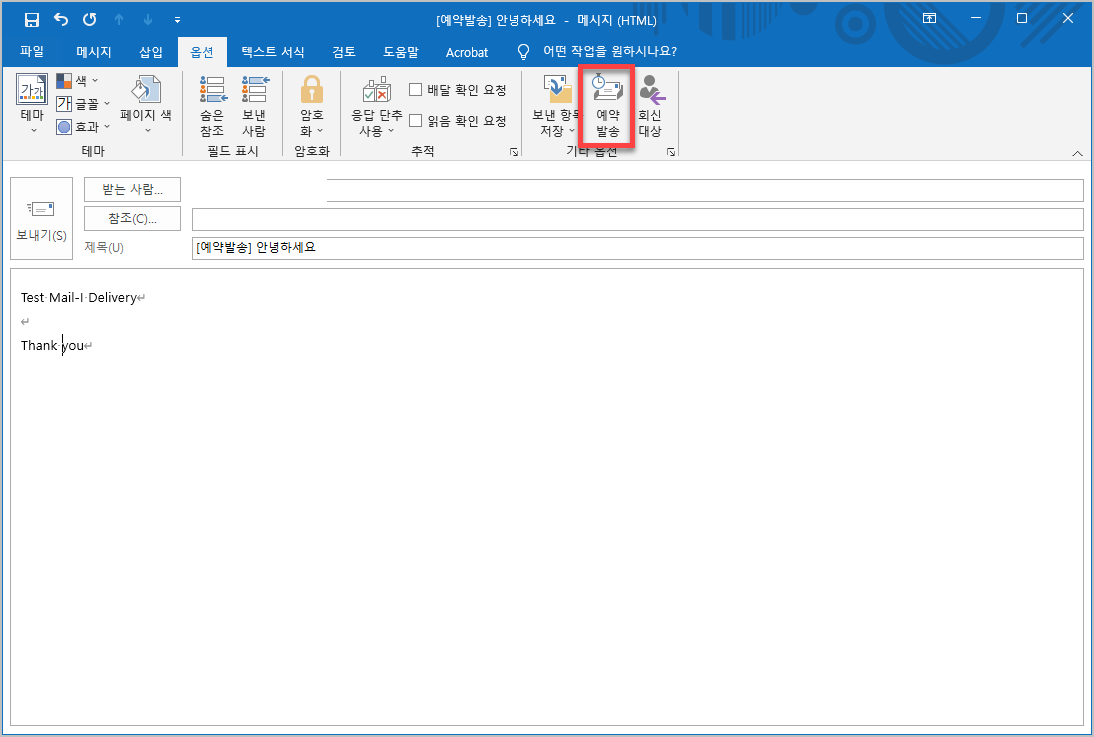Switch to the 메시지 tab
This screenshot has height=737, width=1094.
(93, 52)
